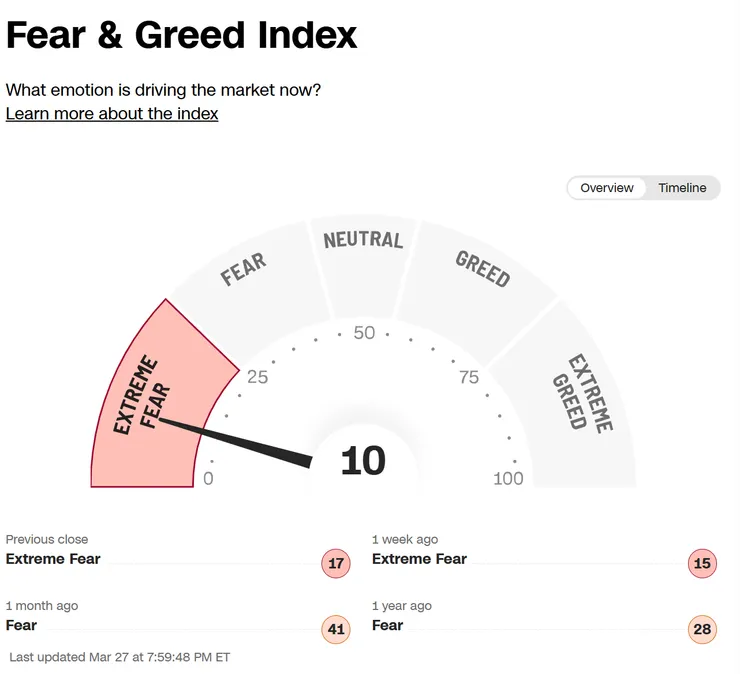Screen dimensions: 740x674
Task: Switch to the Overview view
Action: (607, 188)
